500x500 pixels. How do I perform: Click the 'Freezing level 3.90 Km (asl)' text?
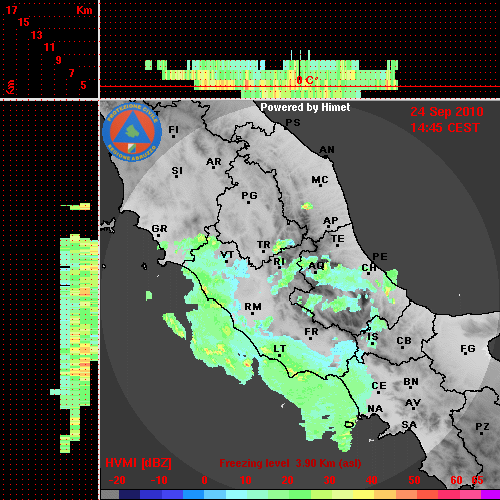(290, 463)
